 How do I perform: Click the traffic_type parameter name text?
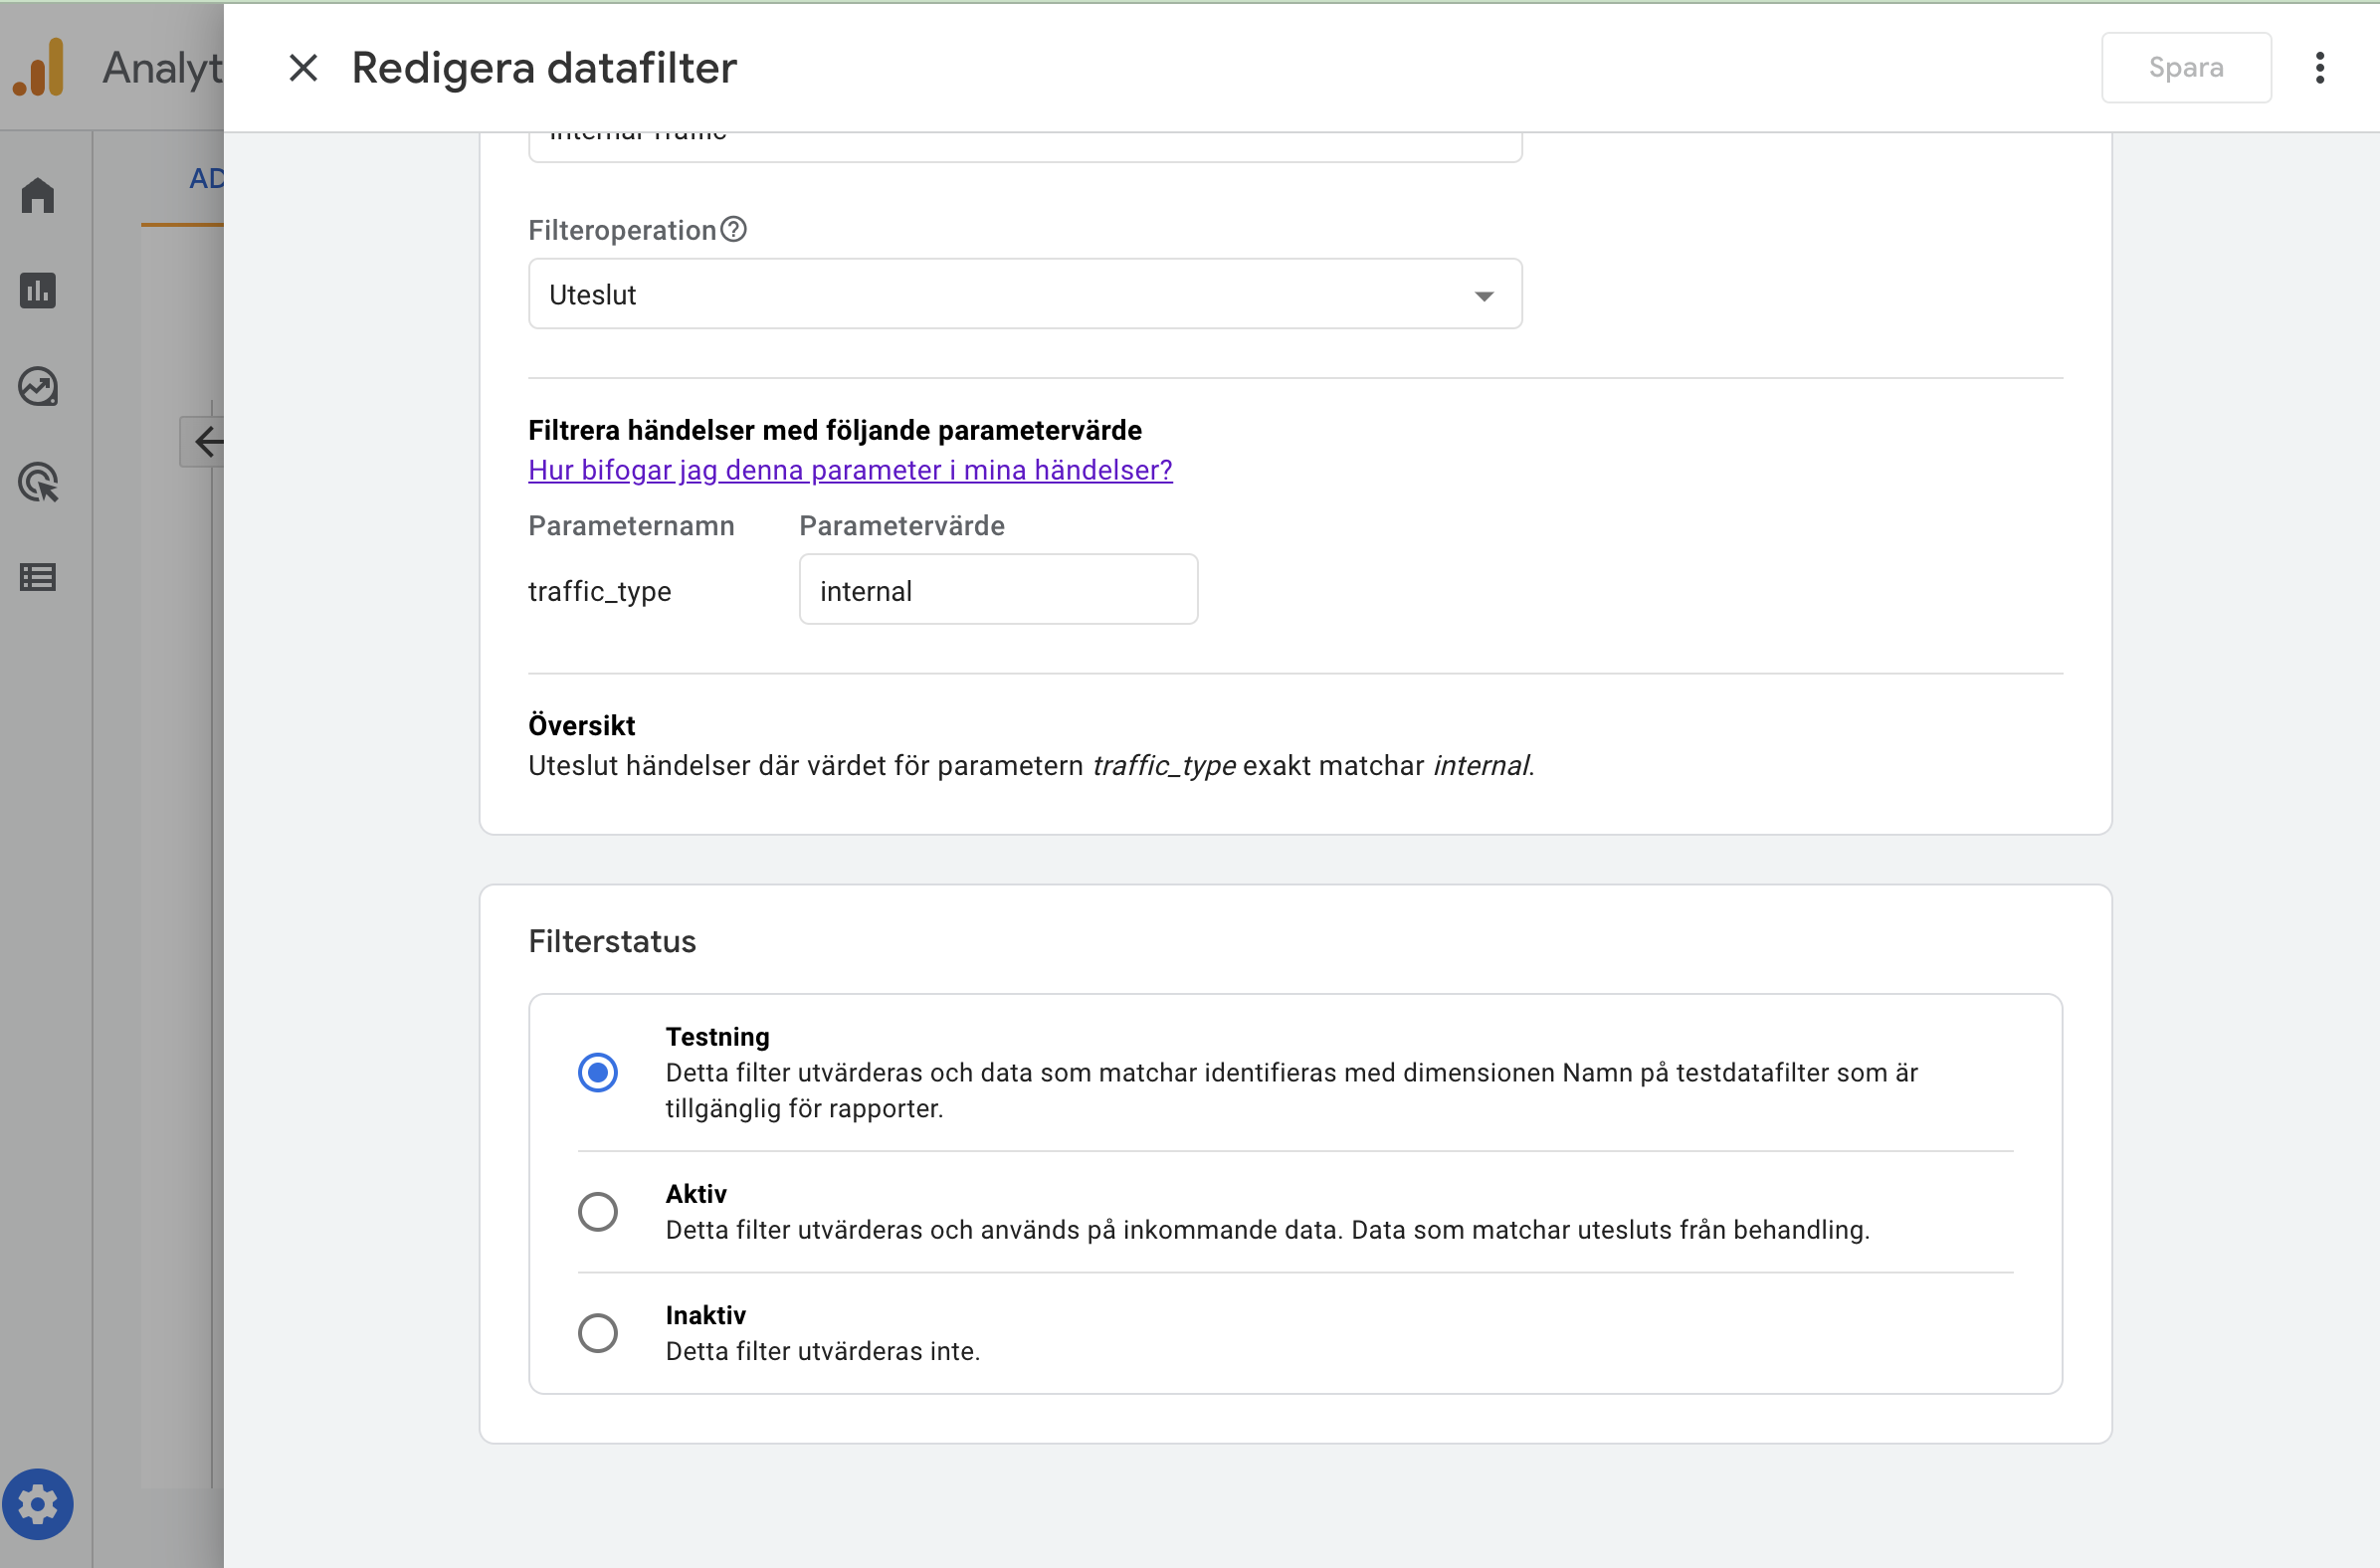point(599,591)
